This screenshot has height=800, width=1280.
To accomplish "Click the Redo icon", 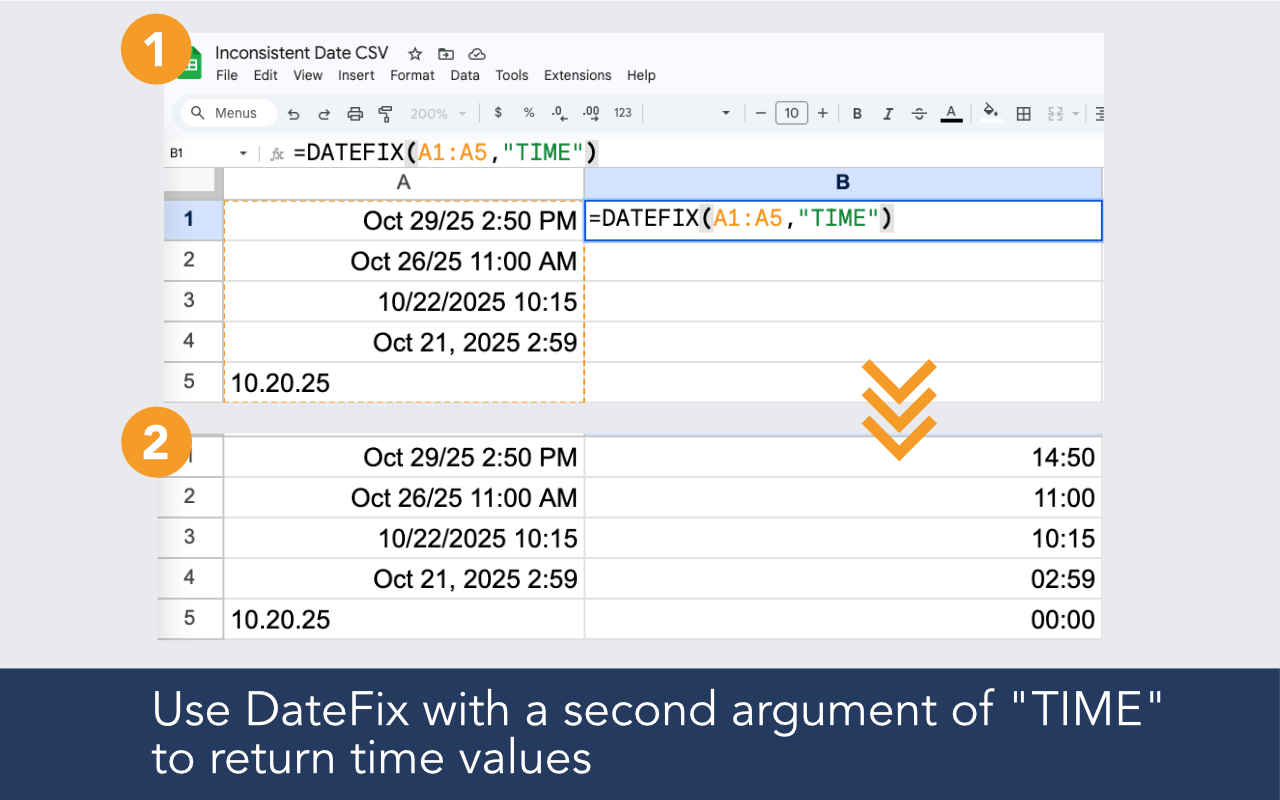I will (x=323, y=113).
